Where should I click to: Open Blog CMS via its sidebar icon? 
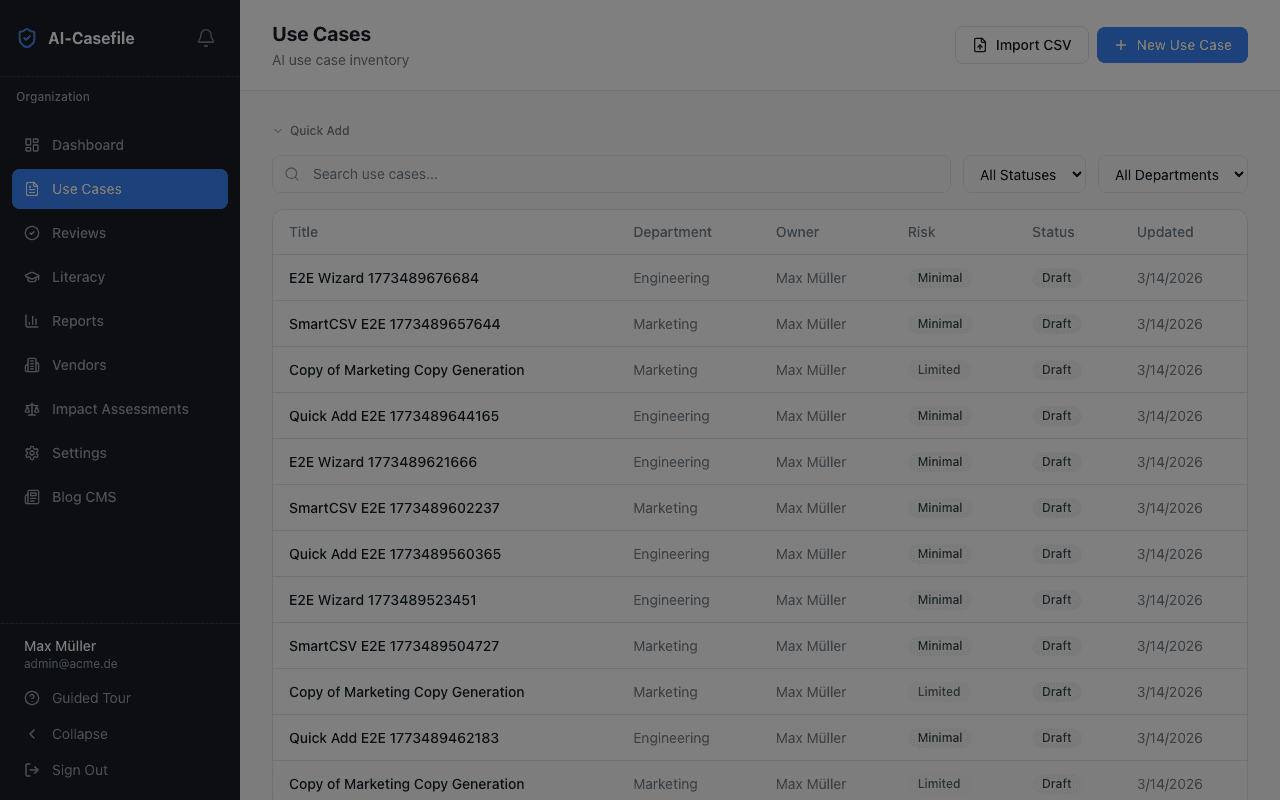31,497
